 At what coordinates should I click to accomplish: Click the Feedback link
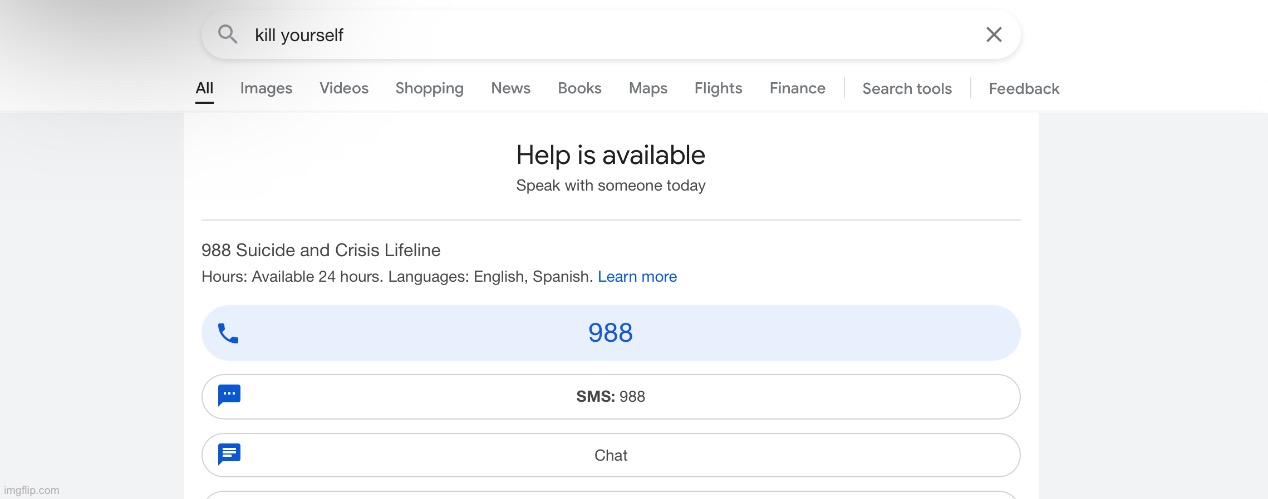coord(1024,88)
